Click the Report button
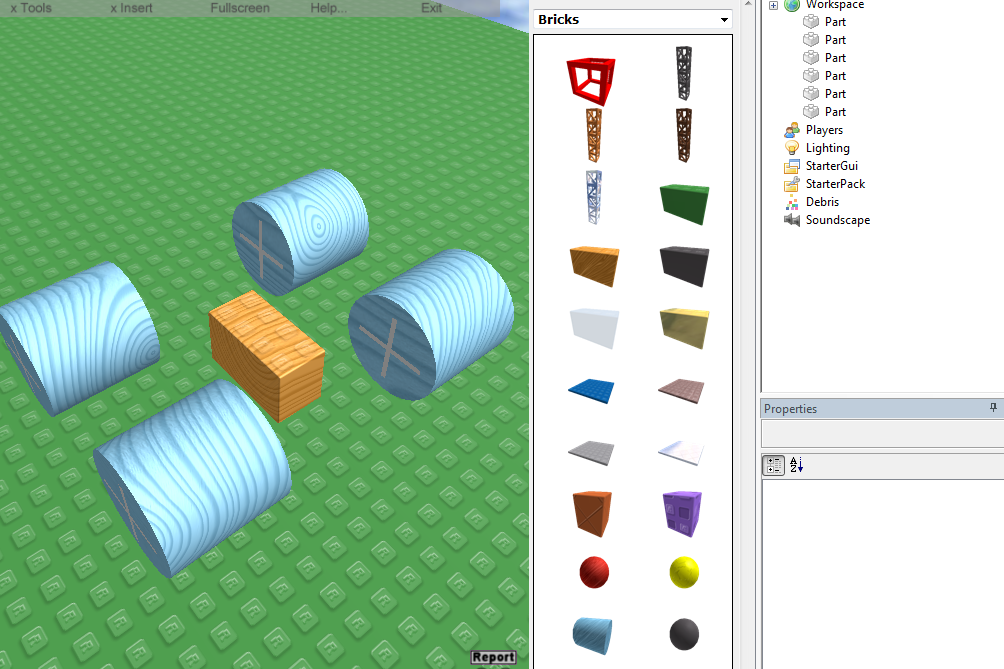This screenshot has width=1004, height=669. (x=493, y=657)
